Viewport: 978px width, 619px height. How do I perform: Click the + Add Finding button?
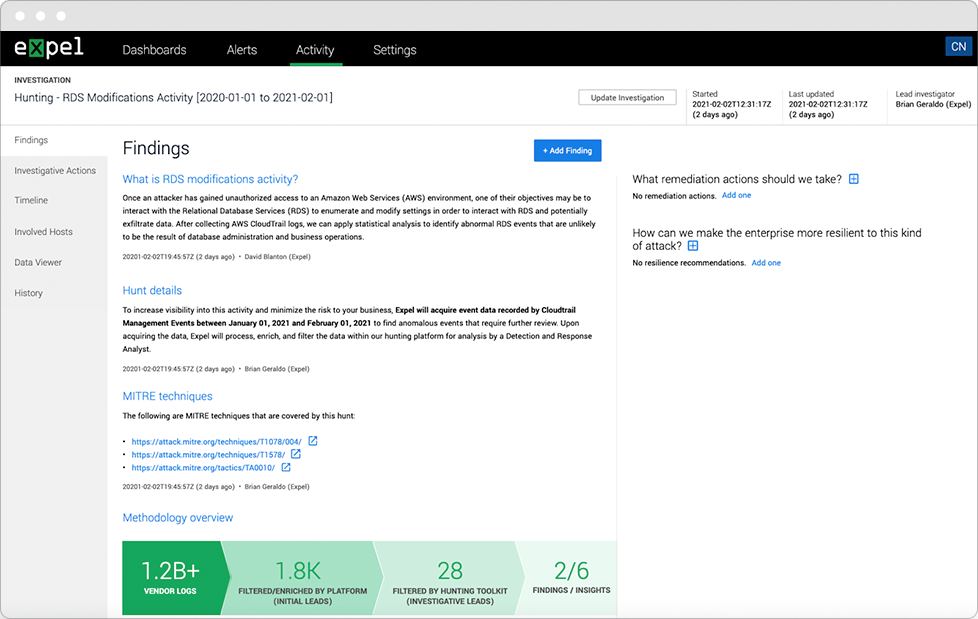[568, 150]
